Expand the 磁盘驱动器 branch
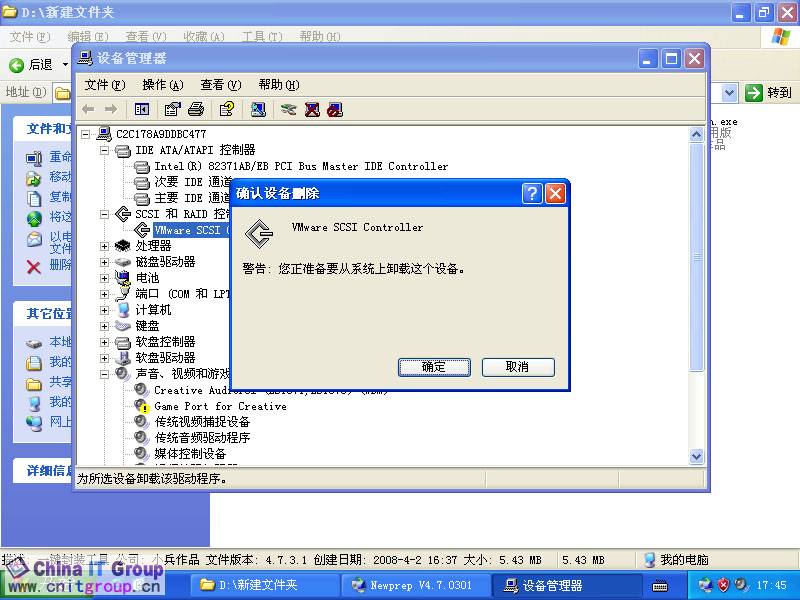The image size is (800, 600). click(x=105, y=262)
